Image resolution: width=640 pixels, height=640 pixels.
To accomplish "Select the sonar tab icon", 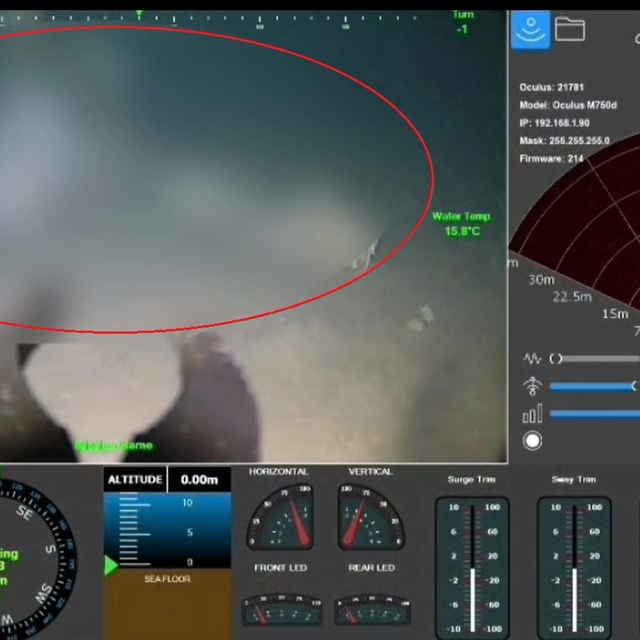I will (531, 30).
